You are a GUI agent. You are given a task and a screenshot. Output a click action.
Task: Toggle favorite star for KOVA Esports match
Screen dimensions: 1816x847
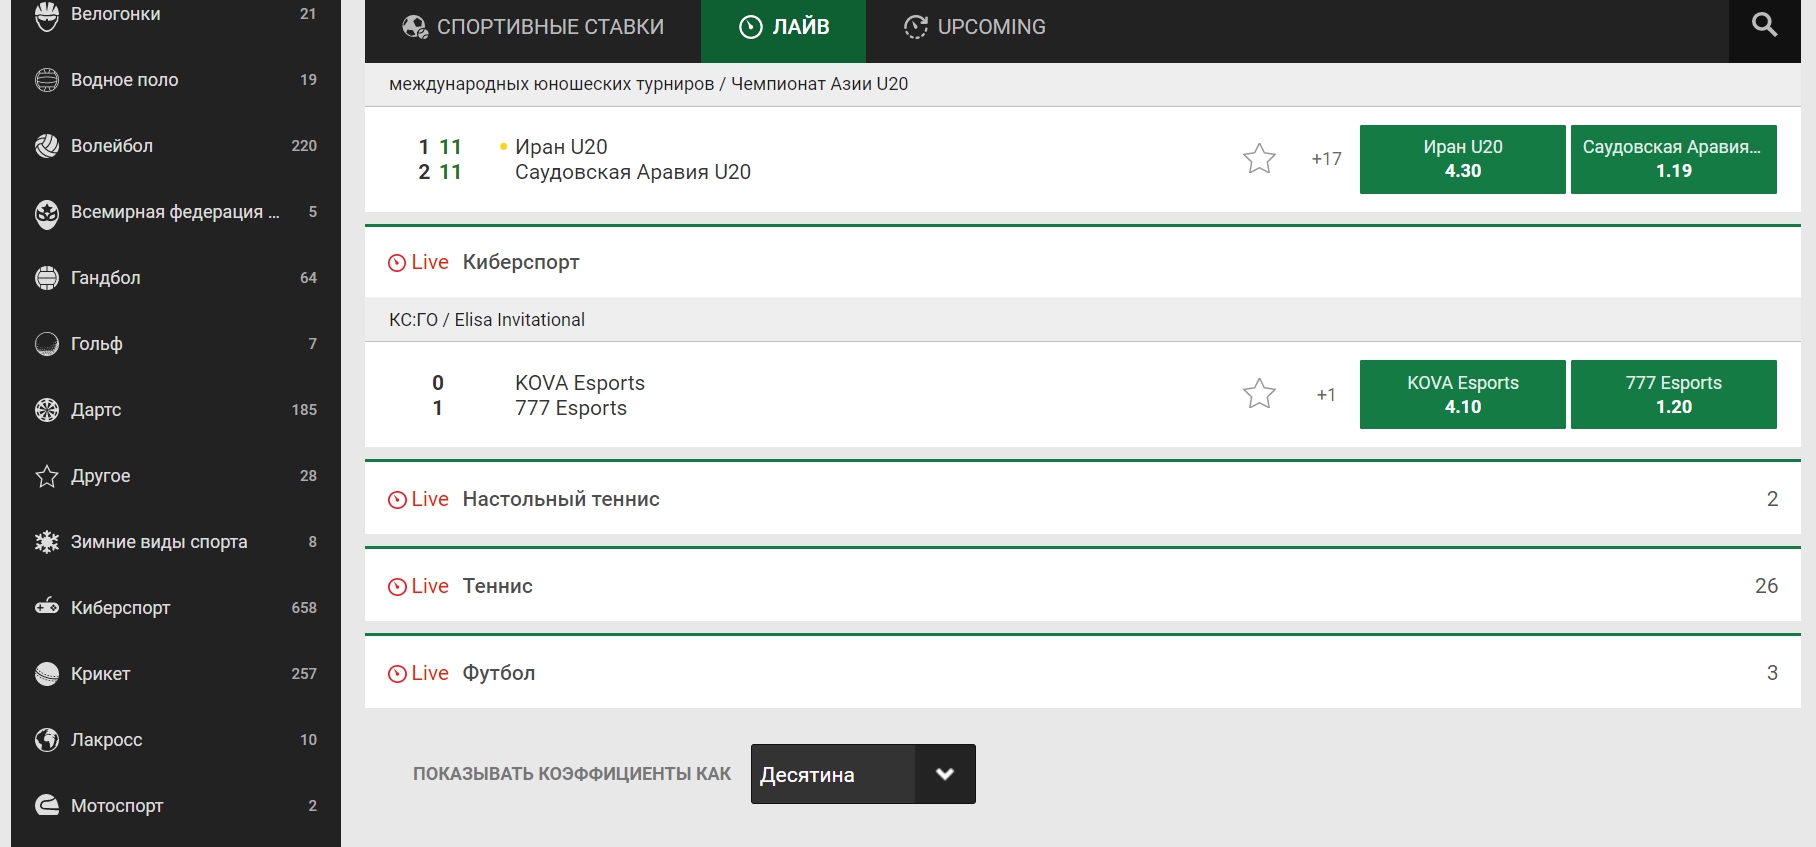(1259, 394)
